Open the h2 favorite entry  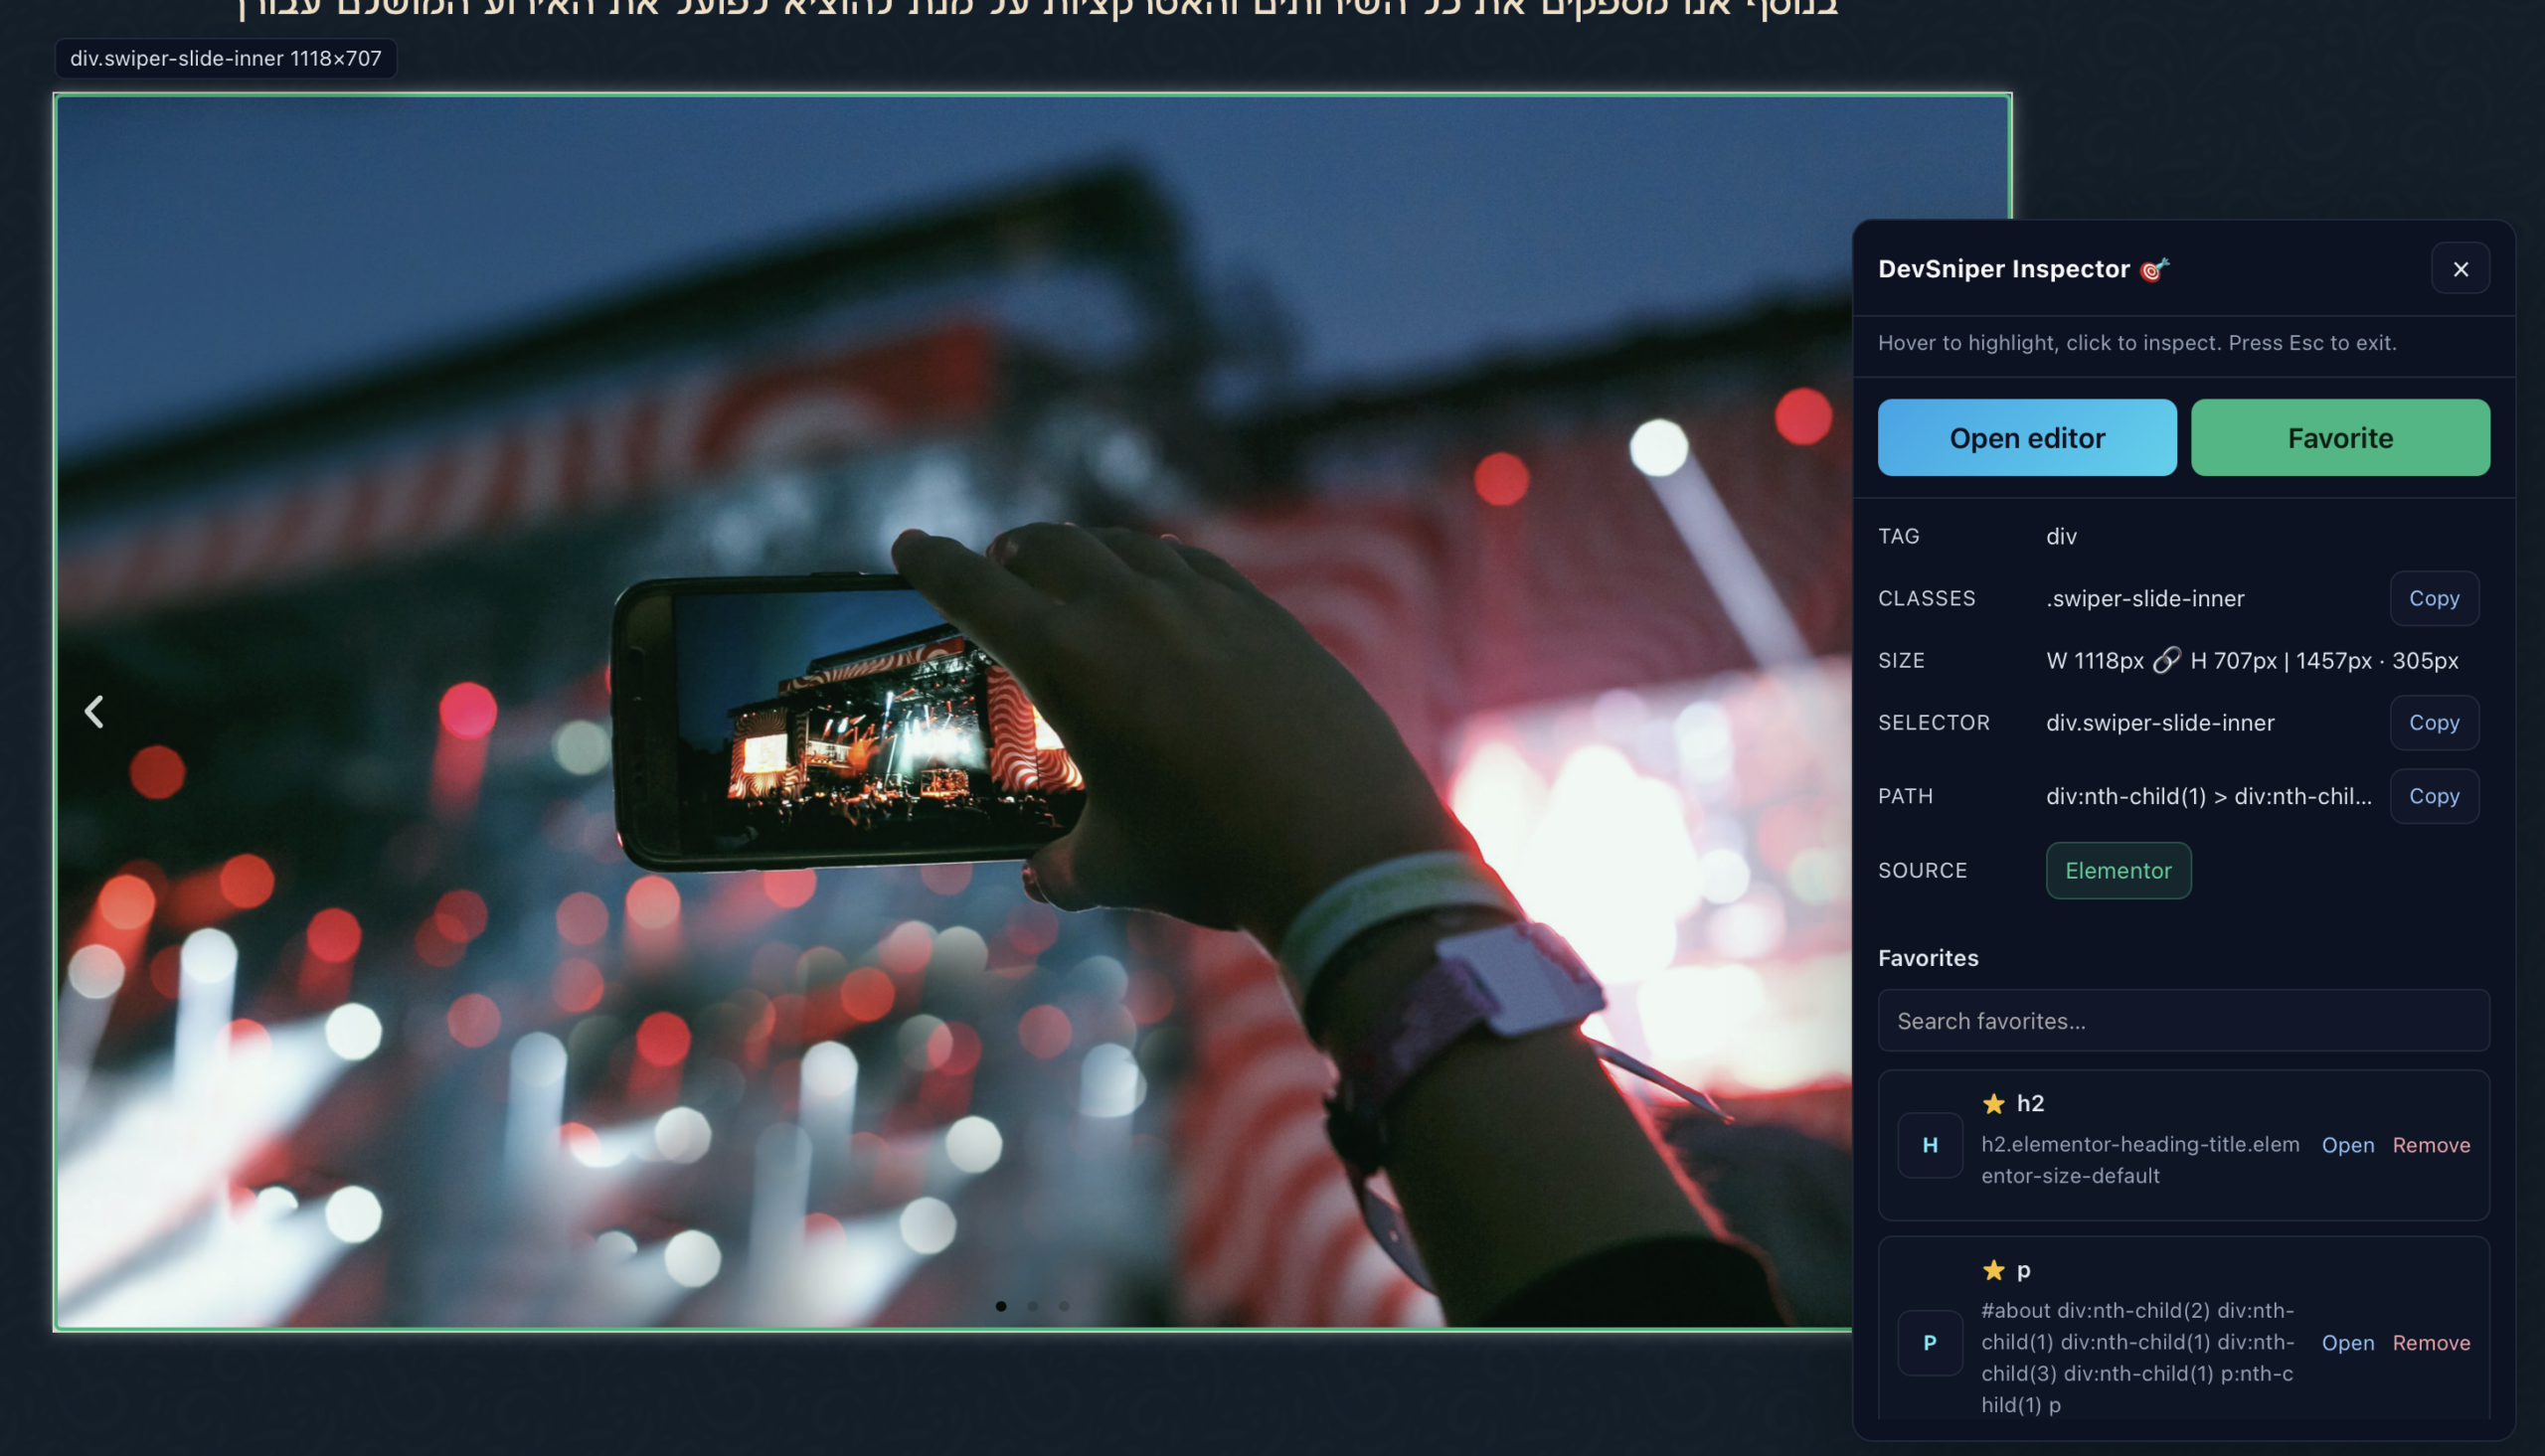point(2347,1145)
